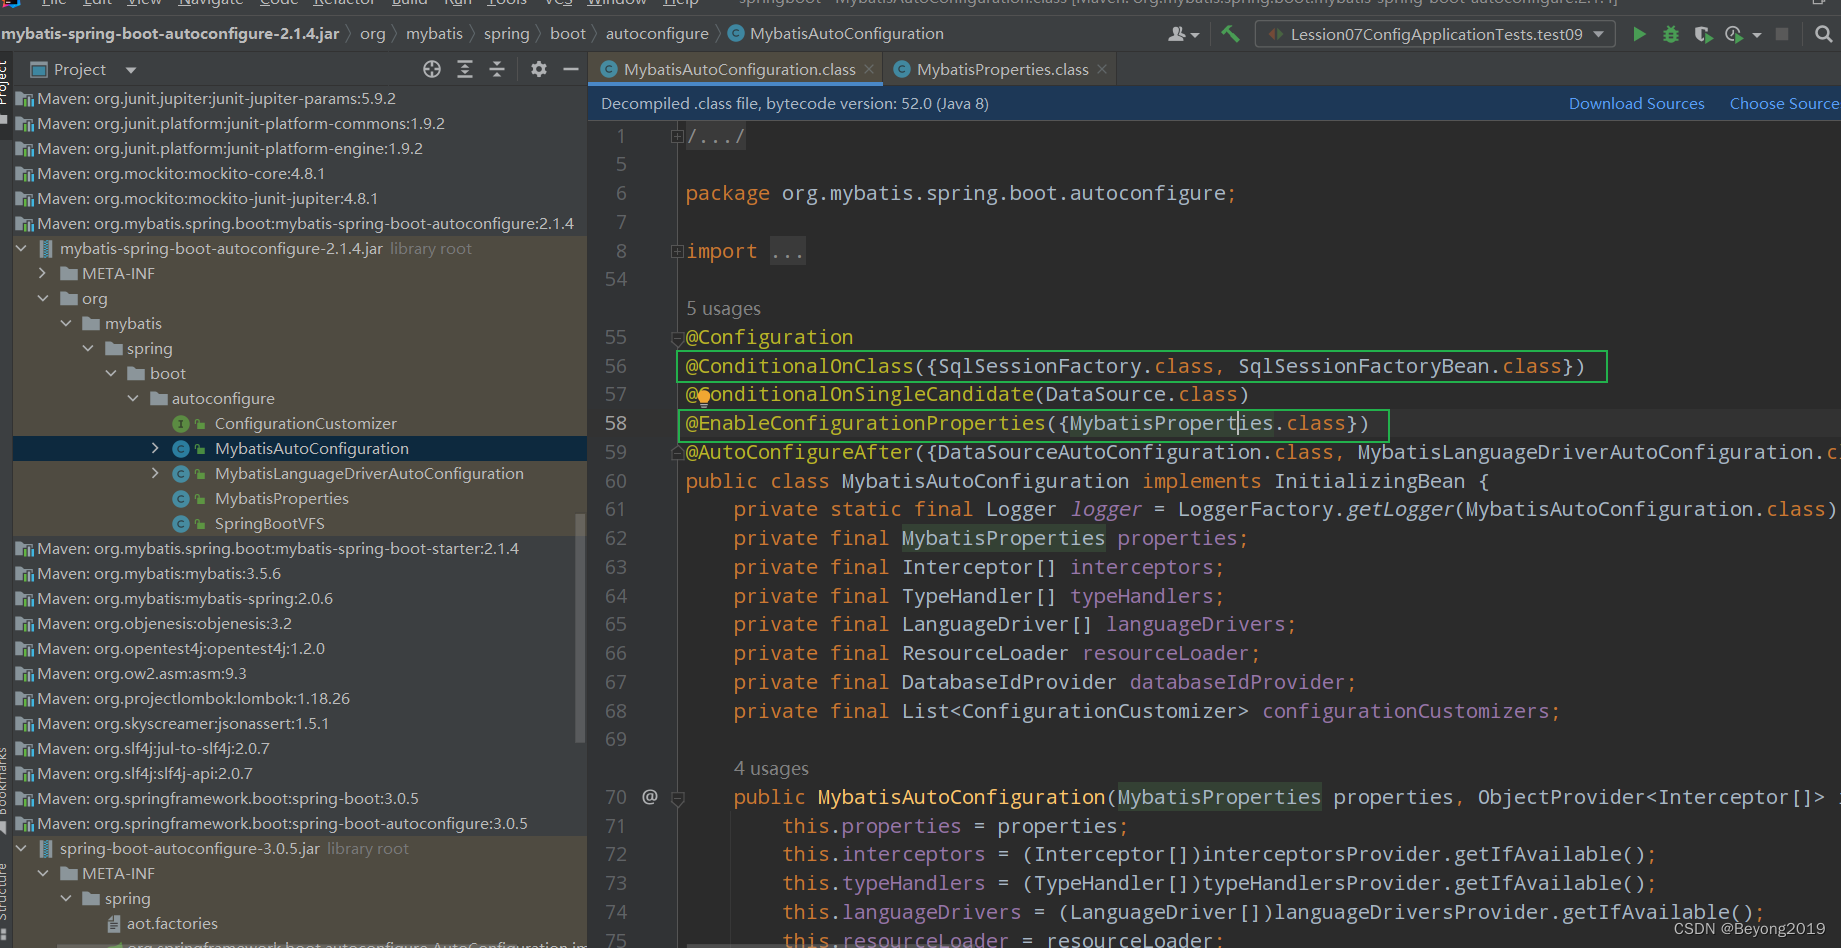Select ConfigurationCustomizer in project tree

point(305,423)
